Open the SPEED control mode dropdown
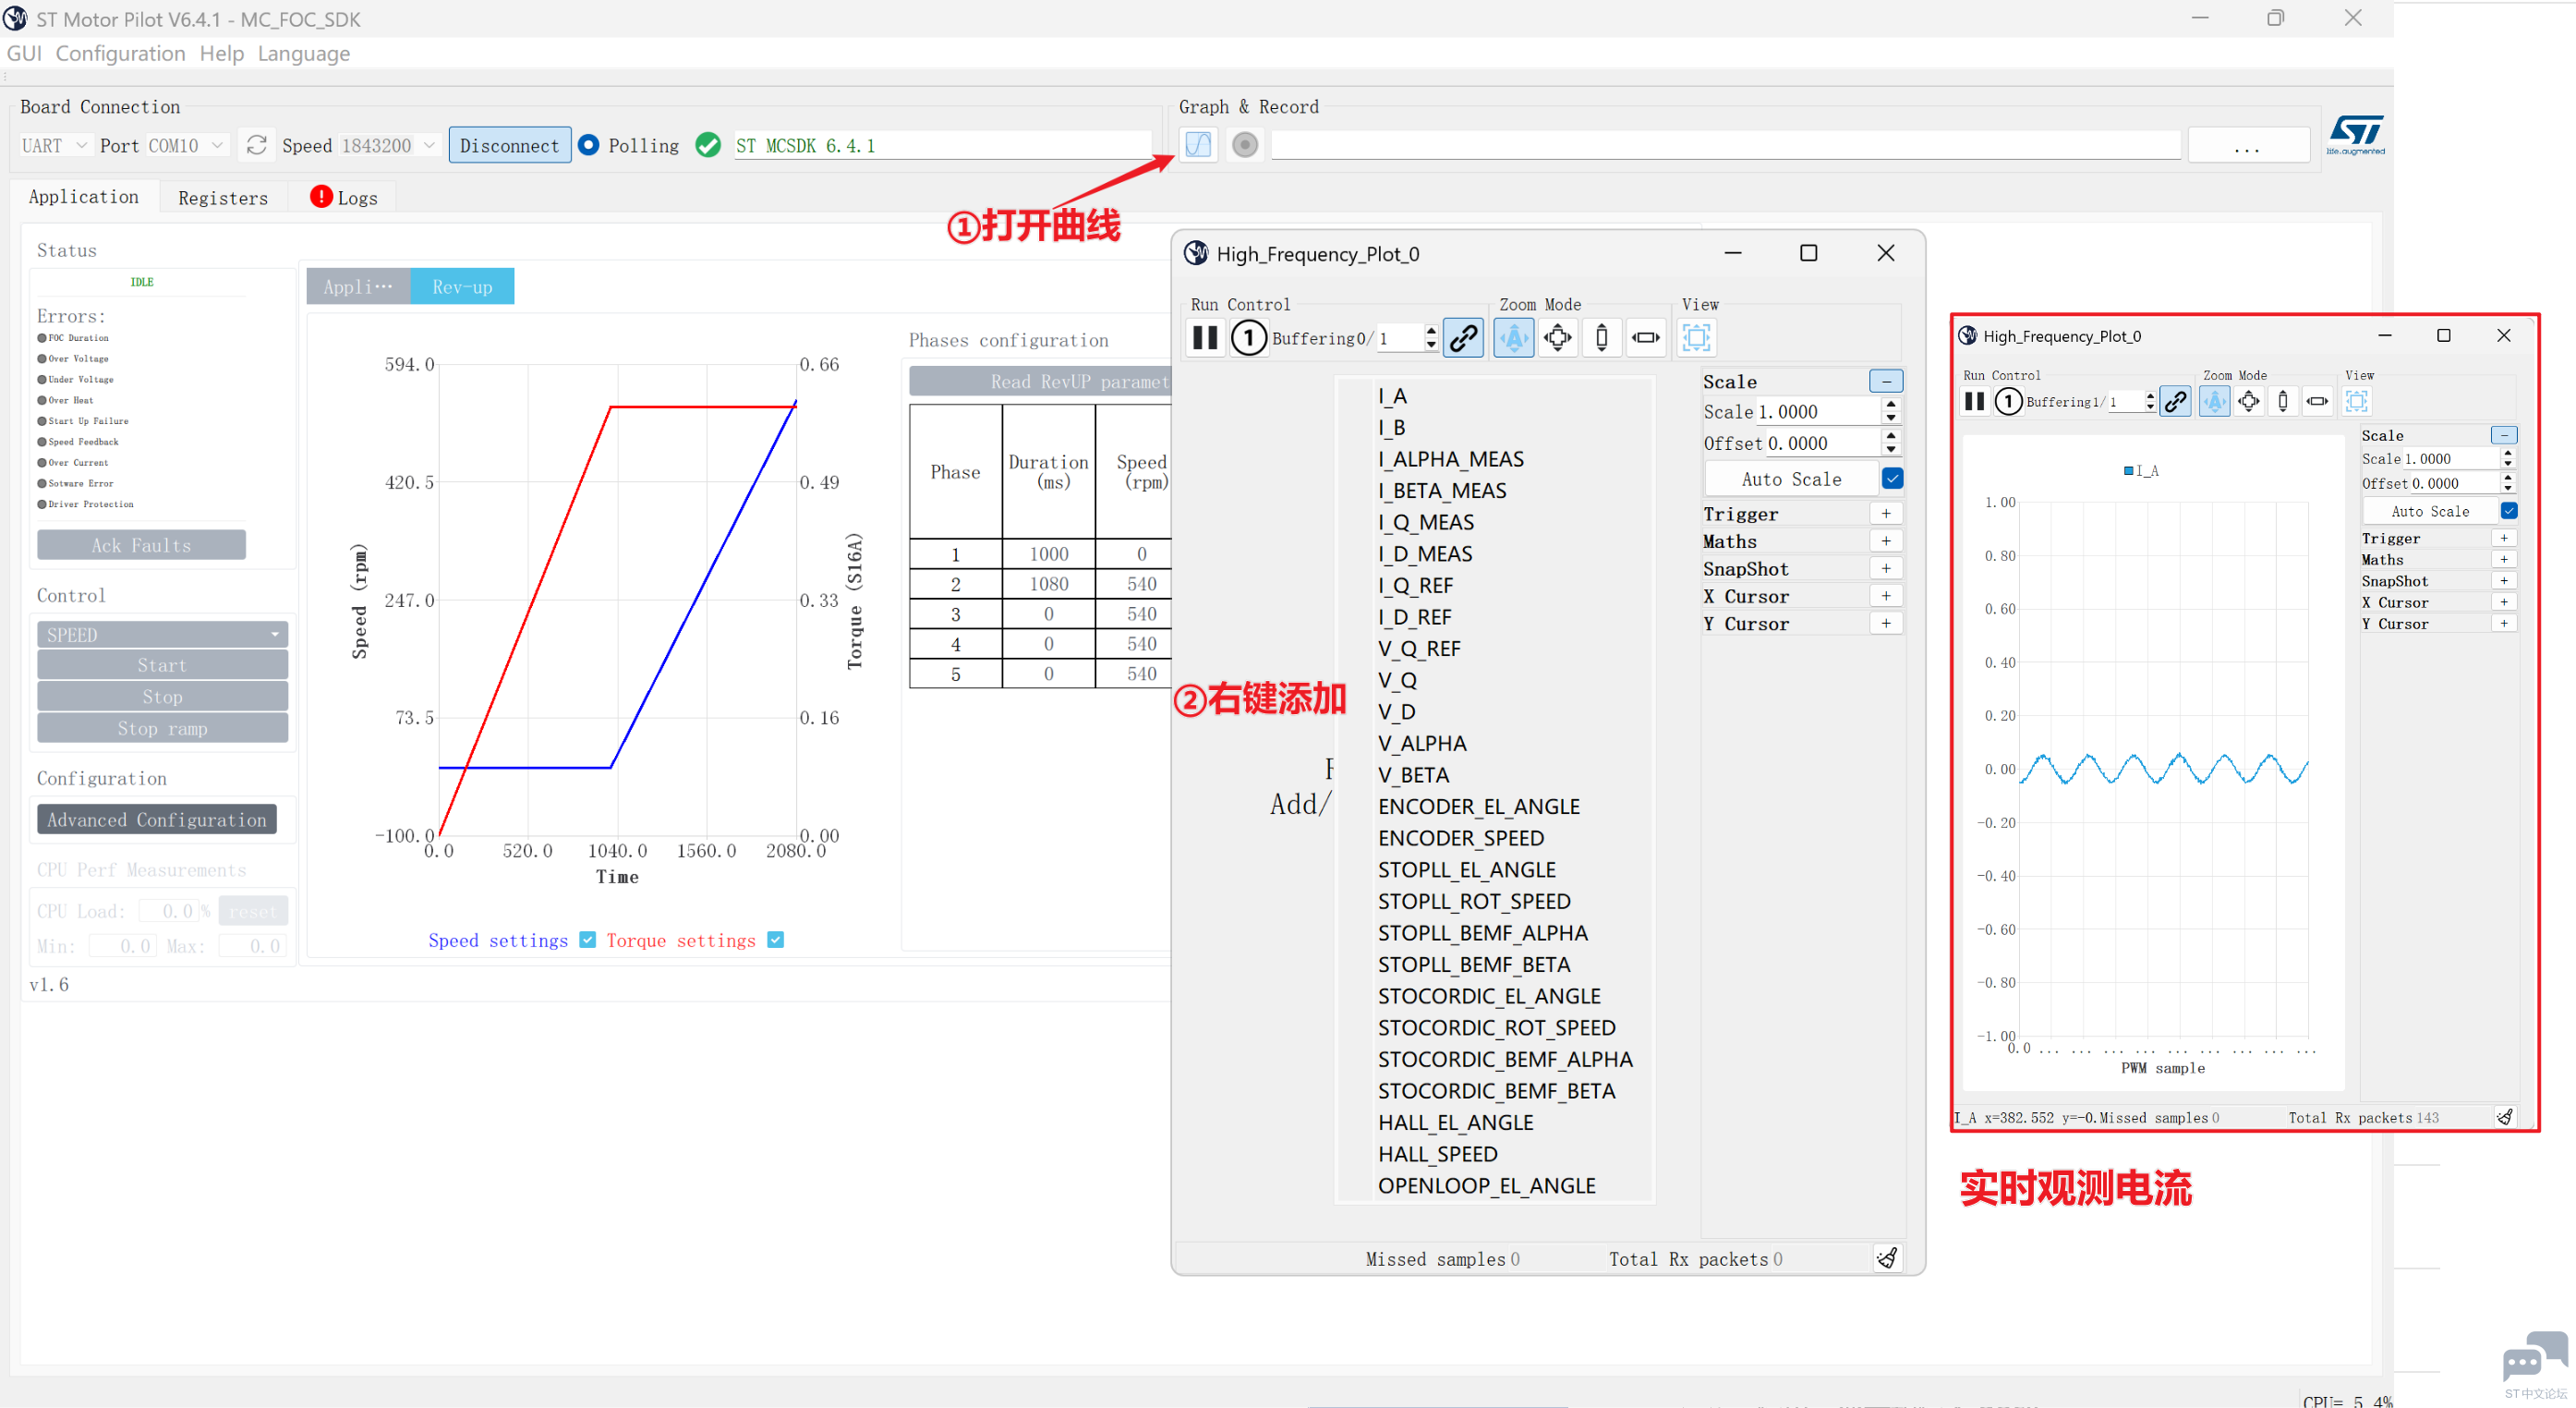 [x=162, y=635]
